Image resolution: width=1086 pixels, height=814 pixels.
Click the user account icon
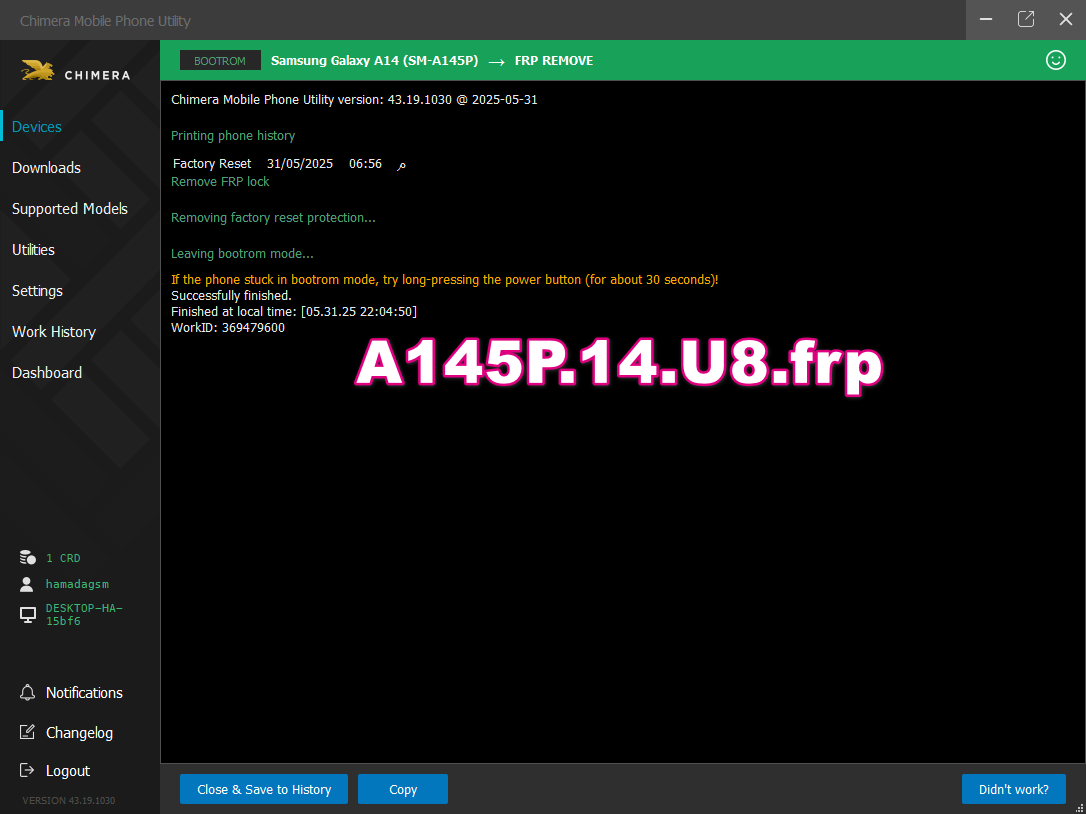coord(27,584)
